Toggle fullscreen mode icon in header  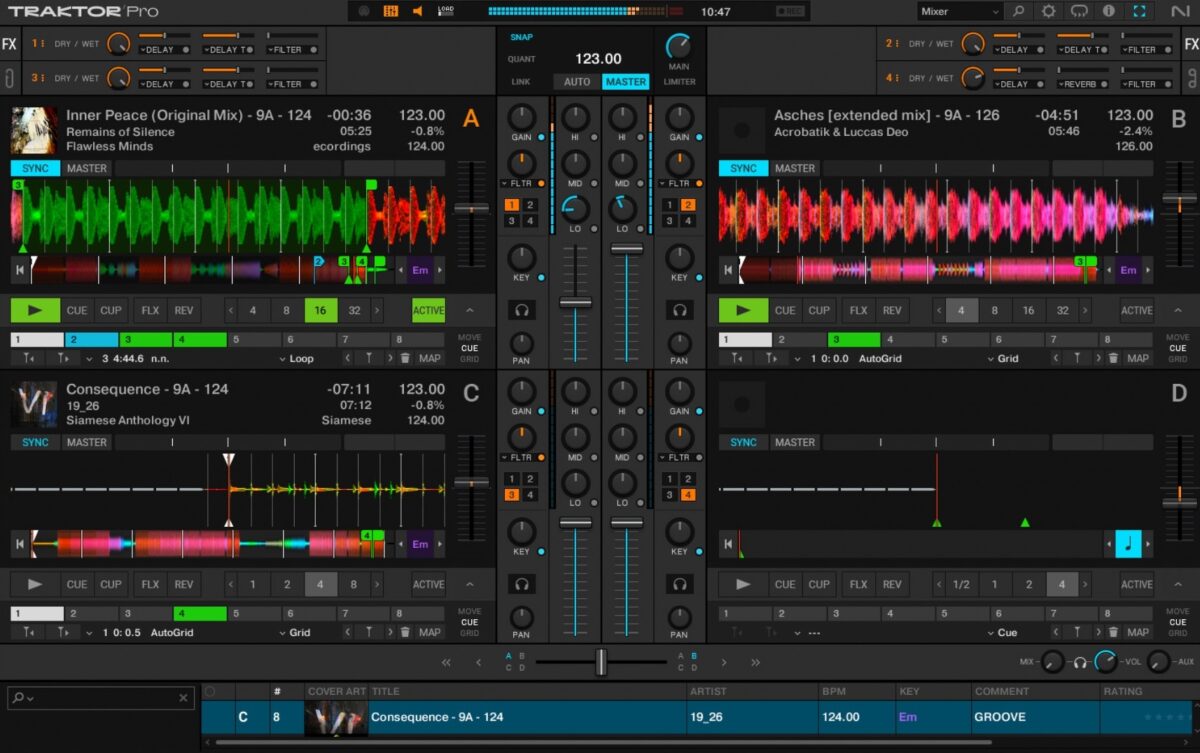(1139, 11)
